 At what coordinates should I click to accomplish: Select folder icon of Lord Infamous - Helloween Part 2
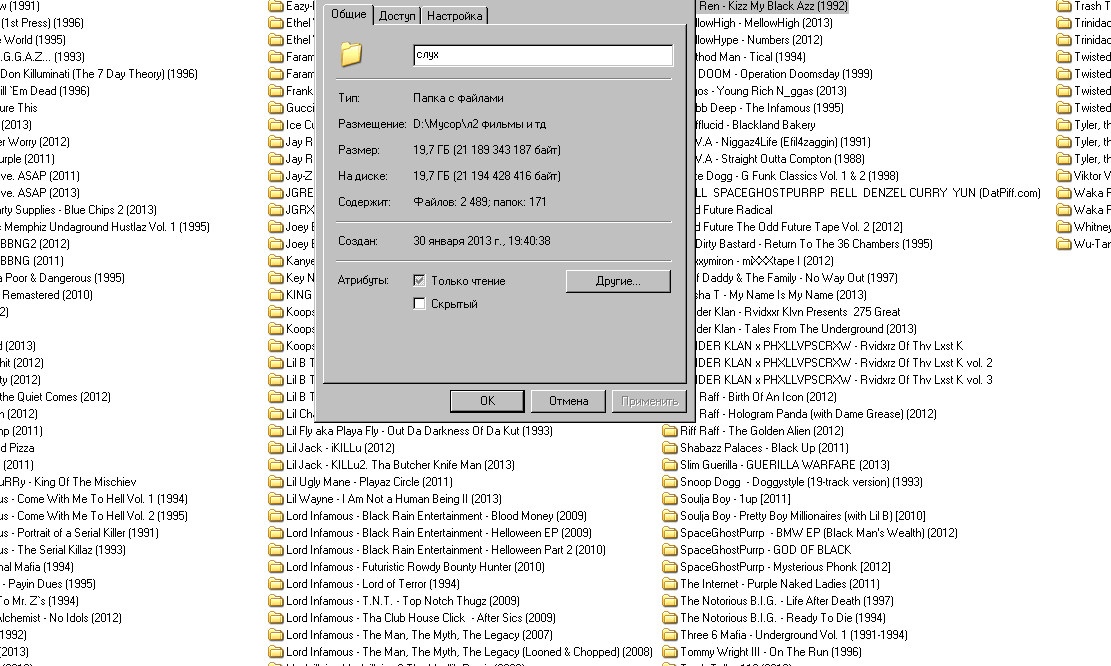click(276, 550)
